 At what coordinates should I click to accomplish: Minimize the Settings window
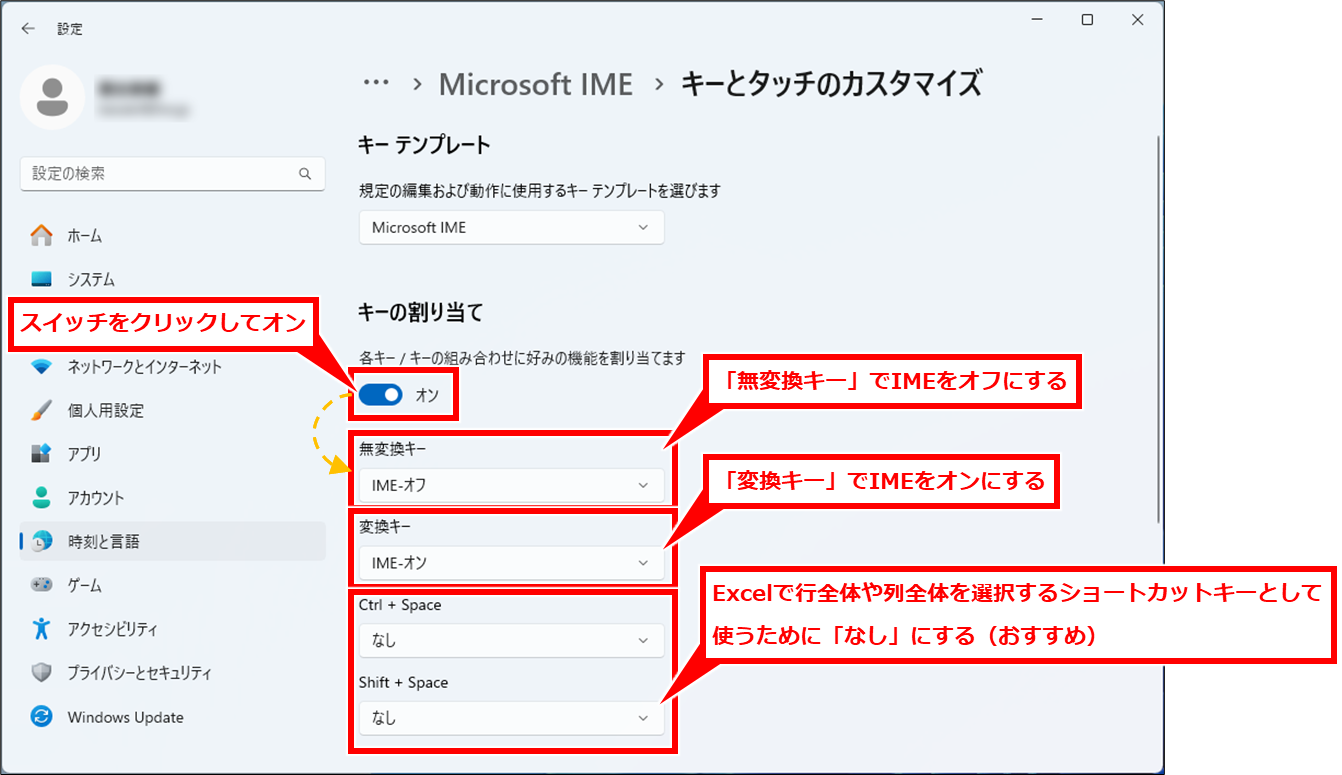click(x=1037, y=20)
